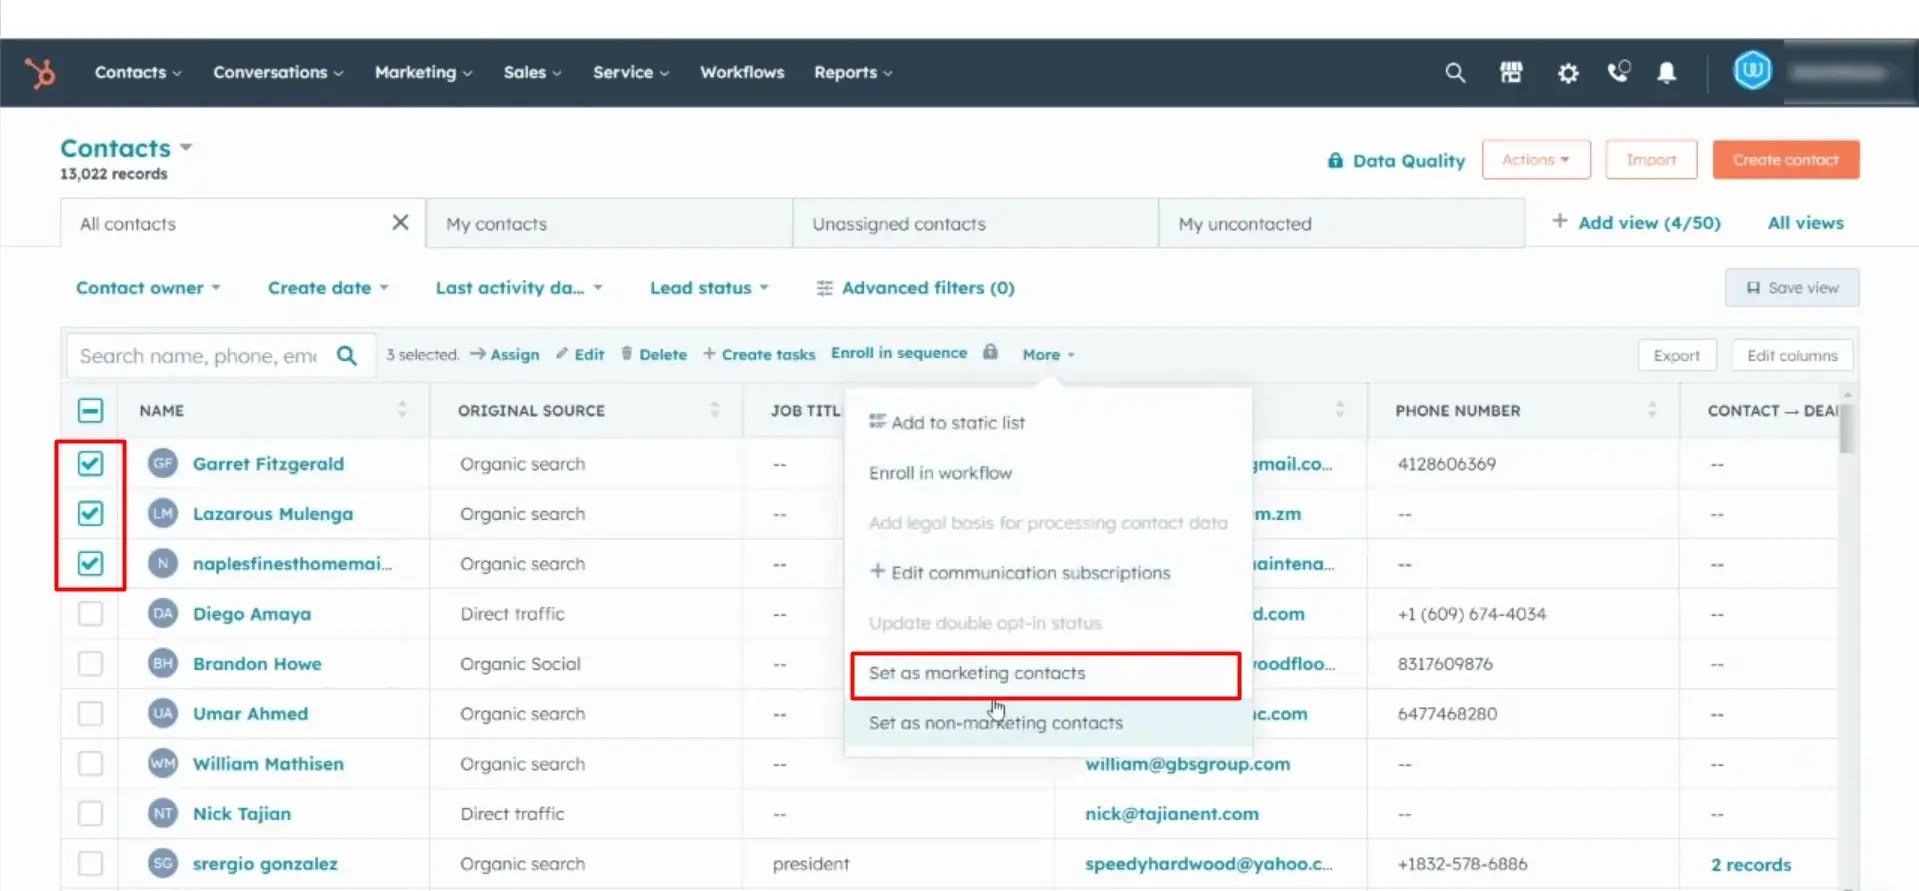Image resolution: width=1919 pixels, height=891 pixels.
Task: Click srergio gonzalez's avatar
Action: click(163, 863)
